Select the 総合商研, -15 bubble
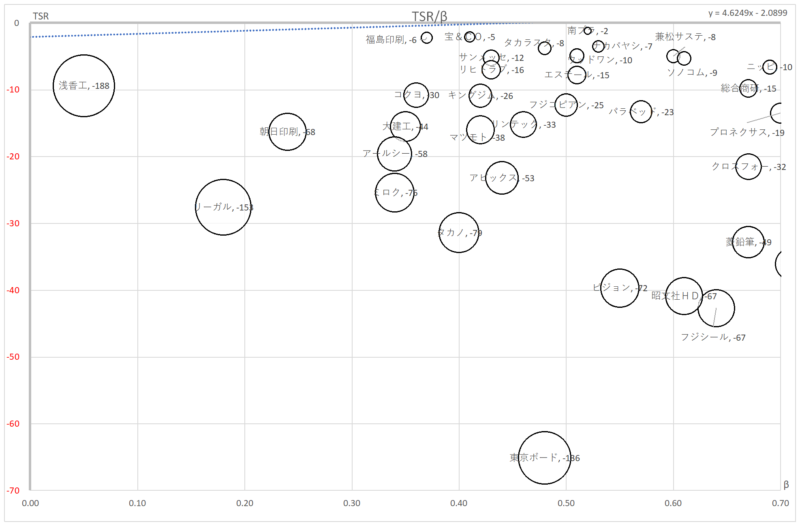Image resolution: width=800 pixels, height=526 pixels. pos(748,88)
